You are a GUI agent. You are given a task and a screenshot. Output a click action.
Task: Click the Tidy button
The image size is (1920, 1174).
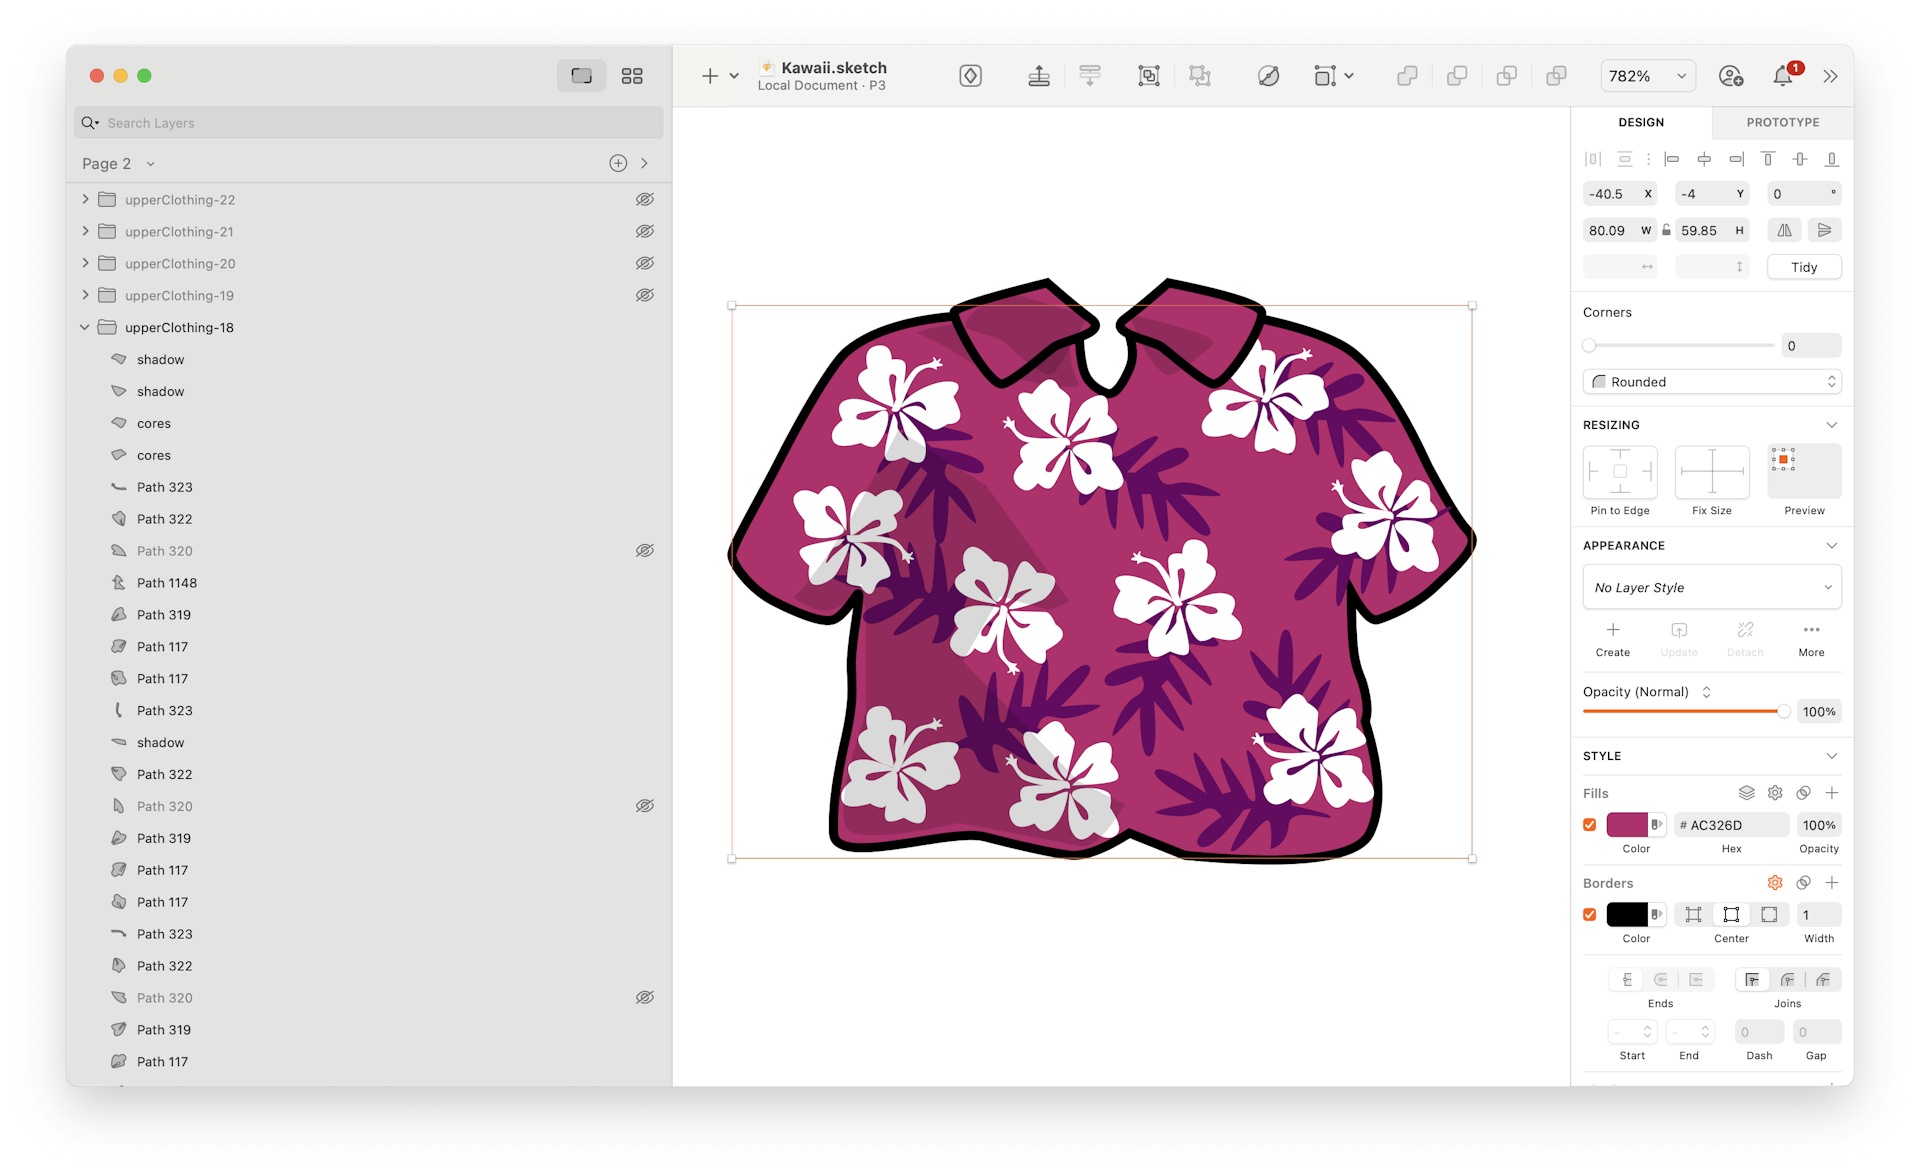tap(1805, 266)
